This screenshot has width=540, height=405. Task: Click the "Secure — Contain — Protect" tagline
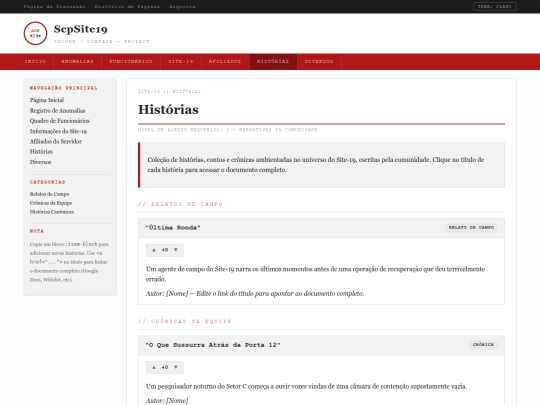[x=102, y=41]
